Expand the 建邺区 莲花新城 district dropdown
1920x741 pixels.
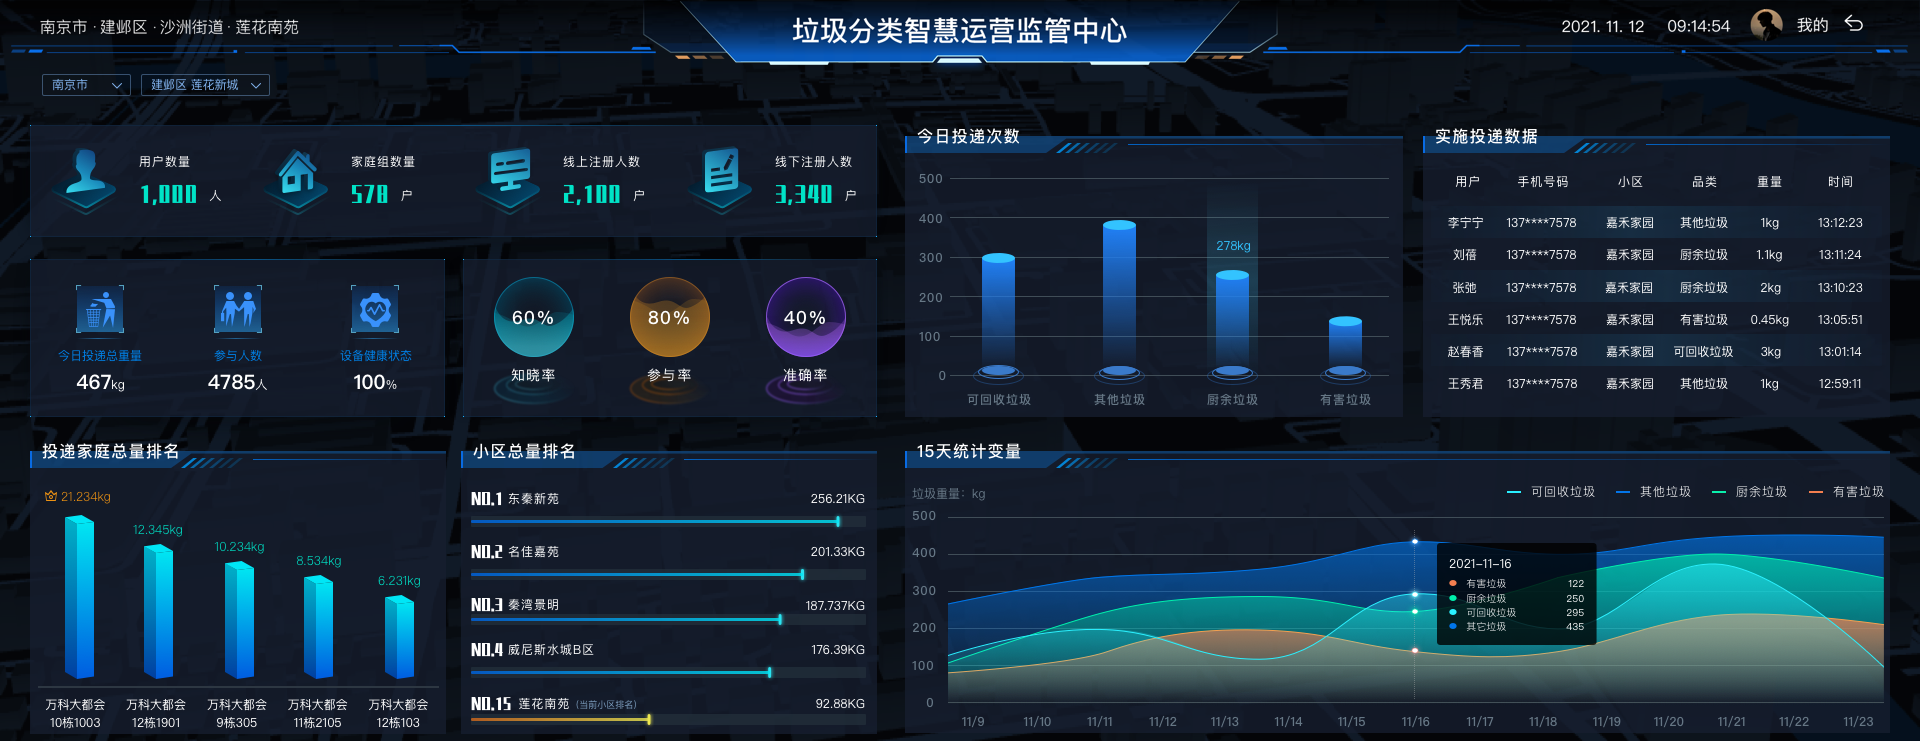(x=205, y=85)
